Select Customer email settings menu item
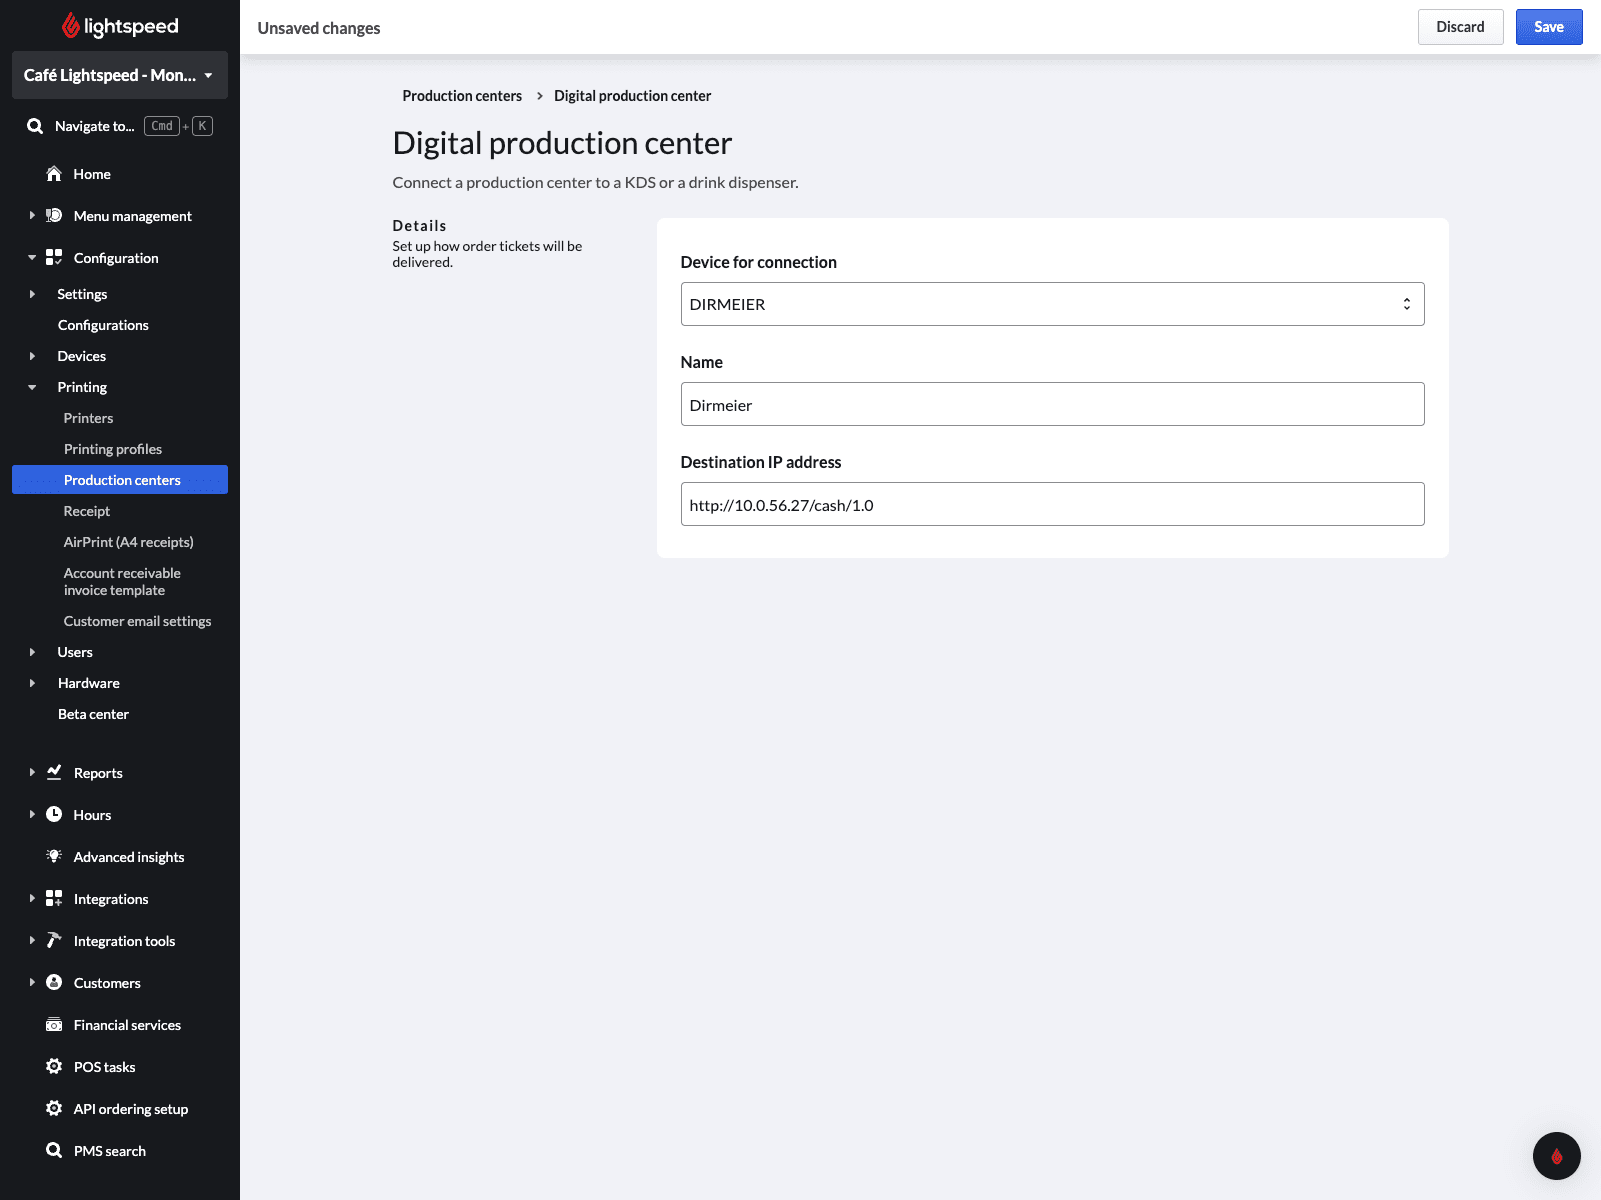 tap(137, 621)
